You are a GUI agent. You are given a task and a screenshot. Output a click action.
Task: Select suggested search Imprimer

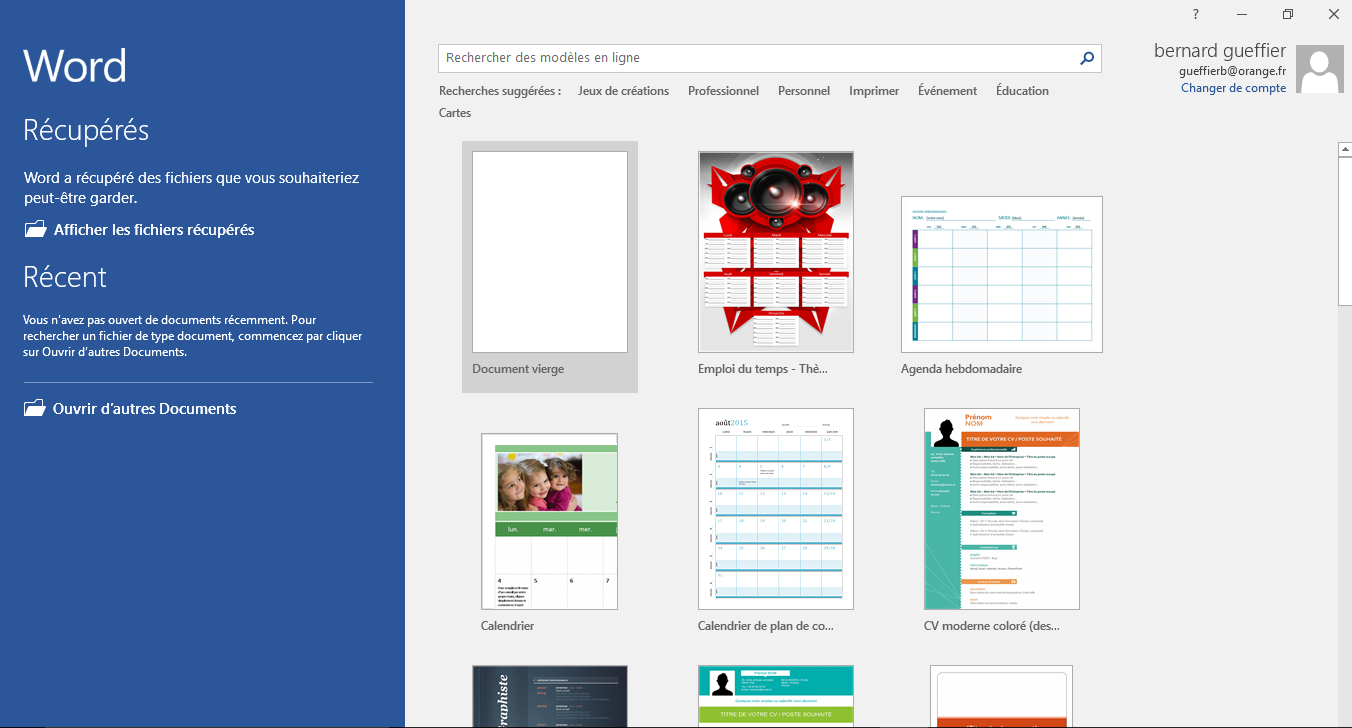pyautogui.click(x=874, y=91)
